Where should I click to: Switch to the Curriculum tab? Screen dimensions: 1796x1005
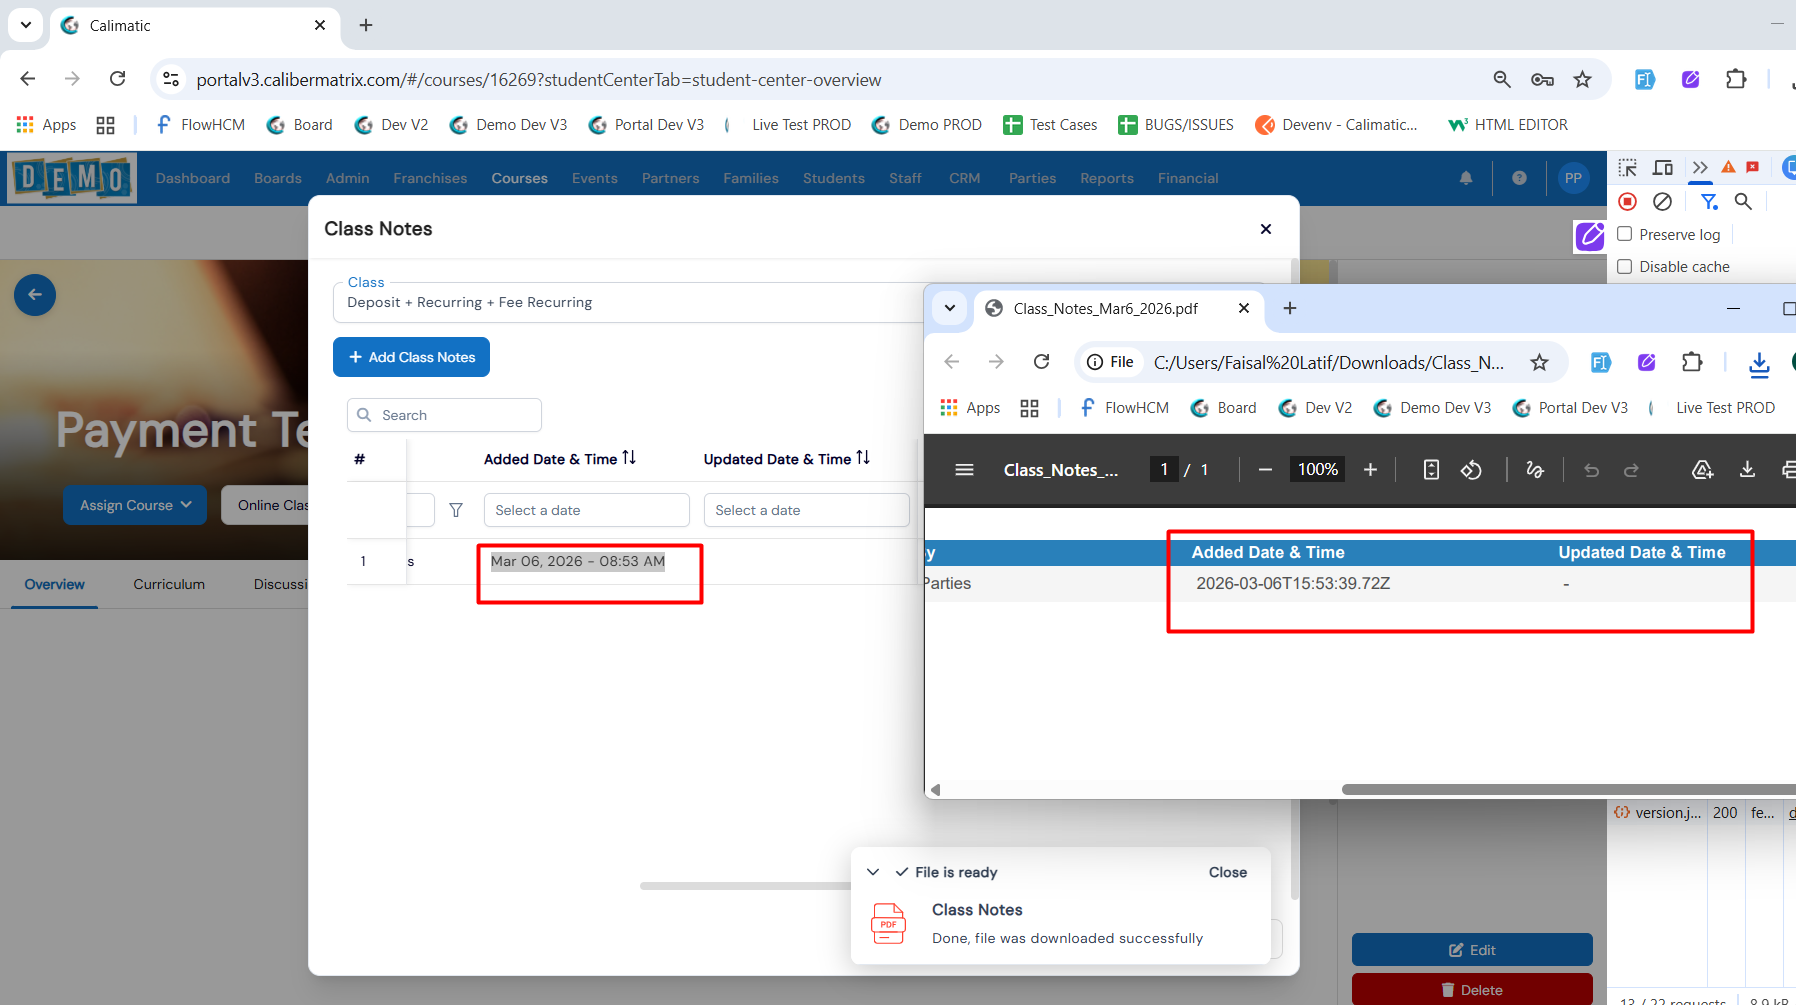(x=169, y=584)
